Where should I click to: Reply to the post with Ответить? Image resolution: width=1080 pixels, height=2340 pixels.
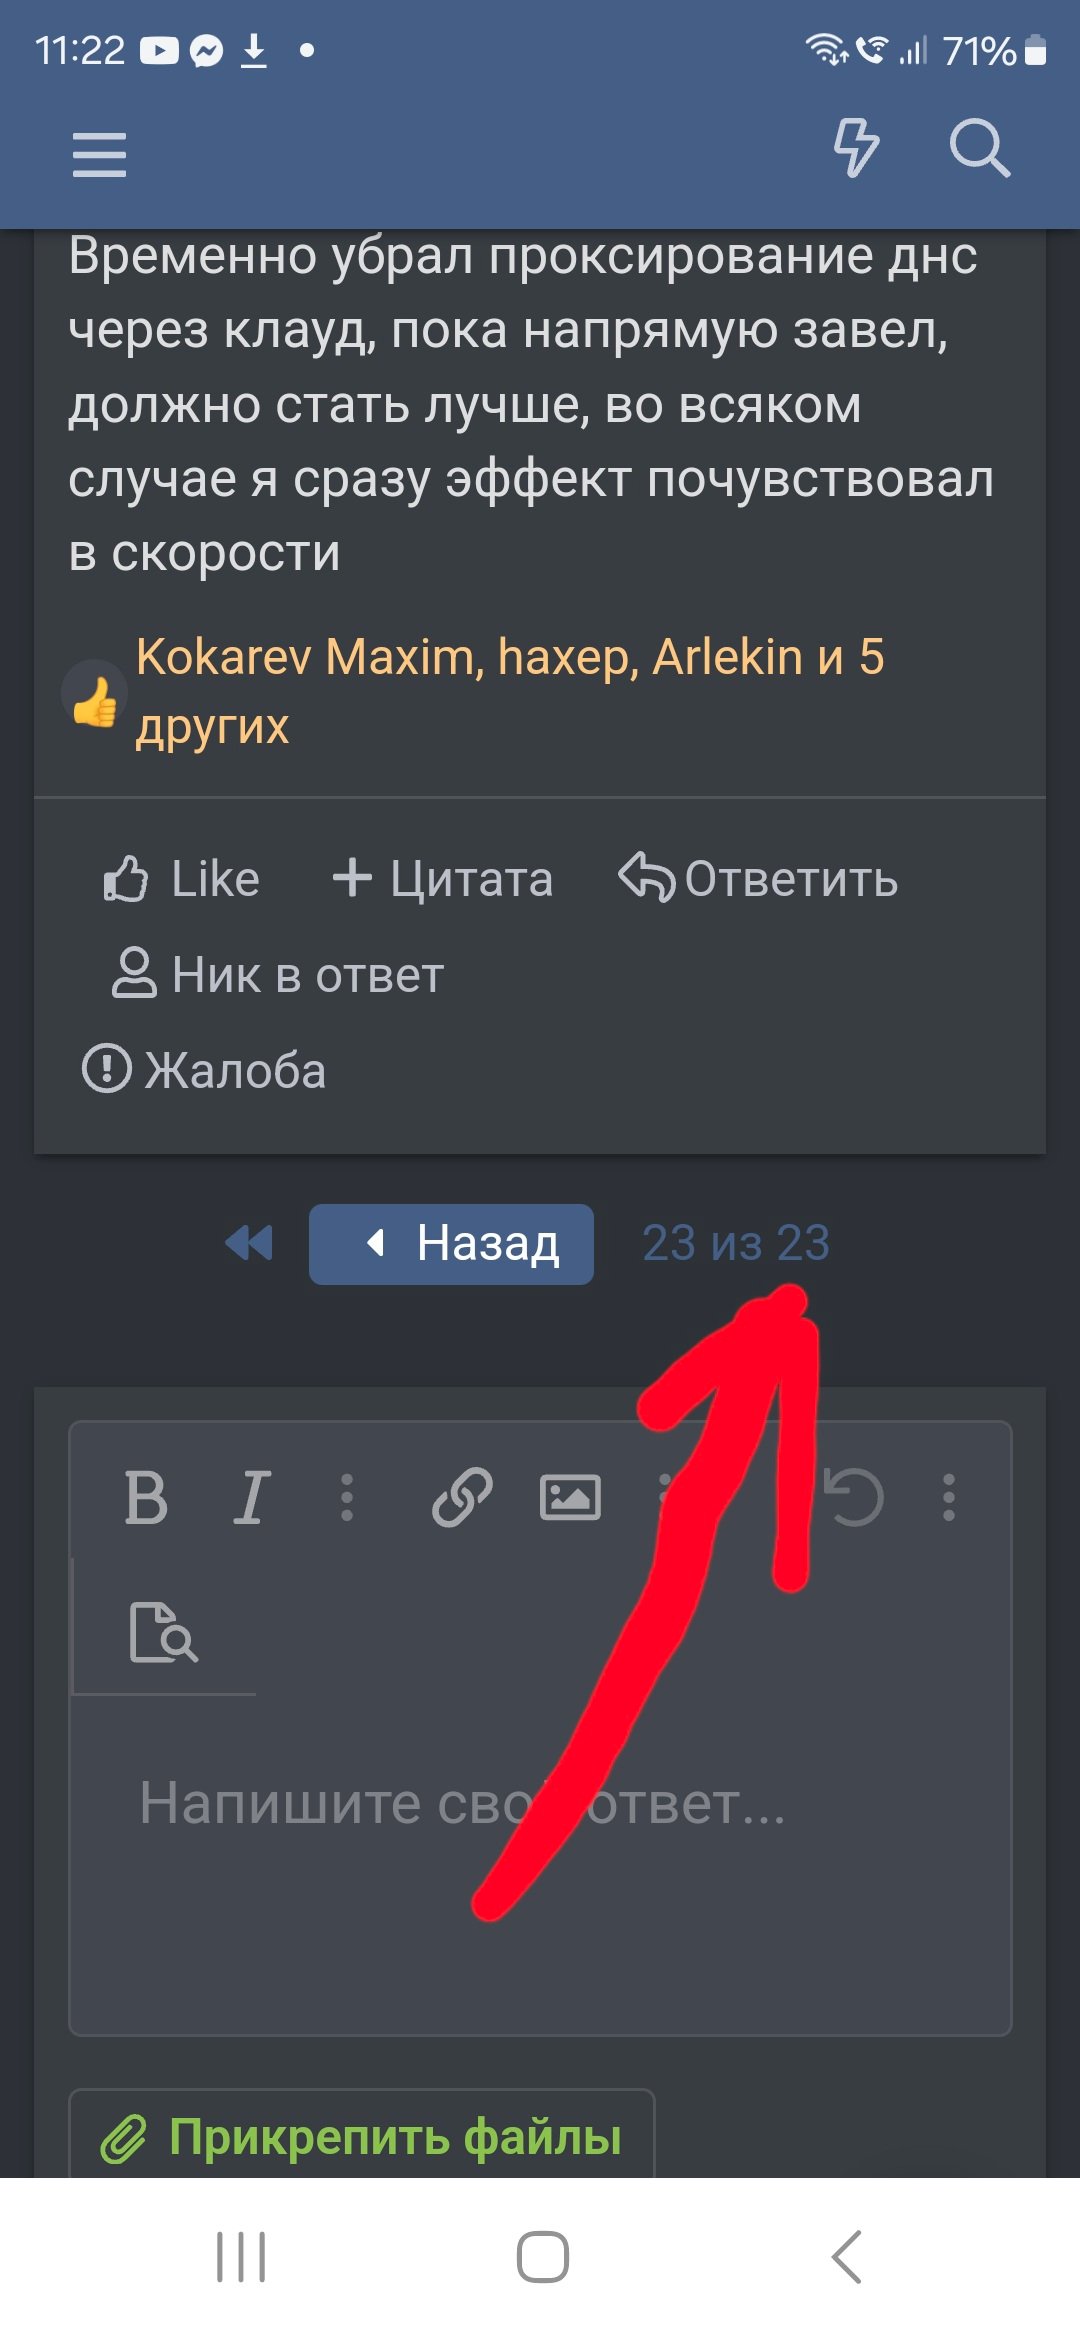tap(758, 880)
